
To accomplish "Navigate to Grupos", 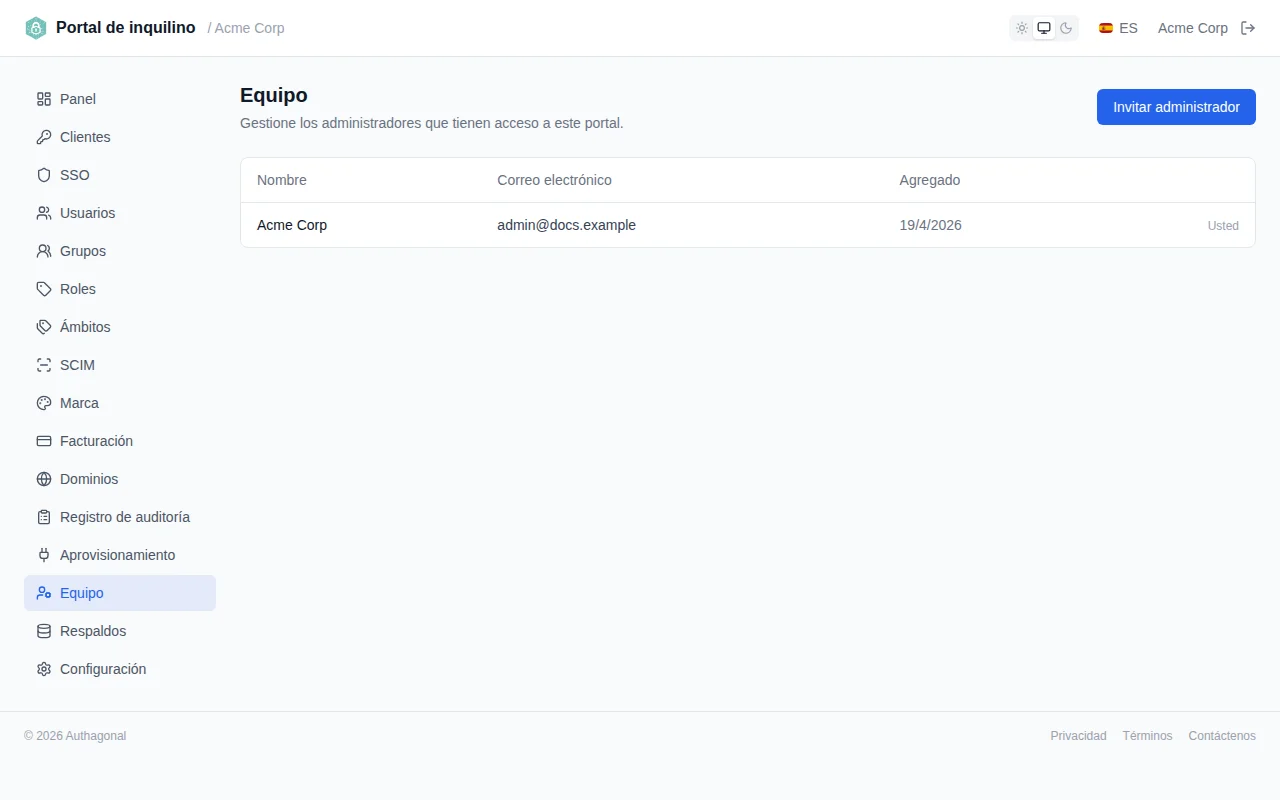I will tap(120, 251).
